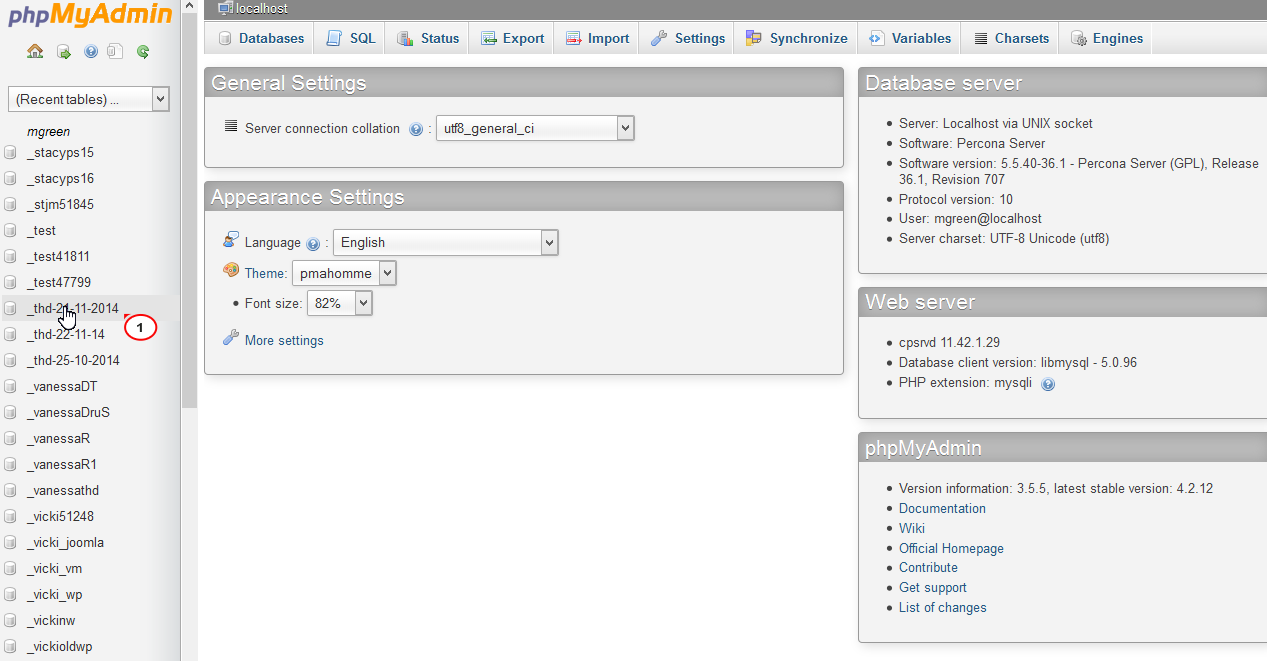
Task: Click the green reload navigation icon
Action: point(143,51)
